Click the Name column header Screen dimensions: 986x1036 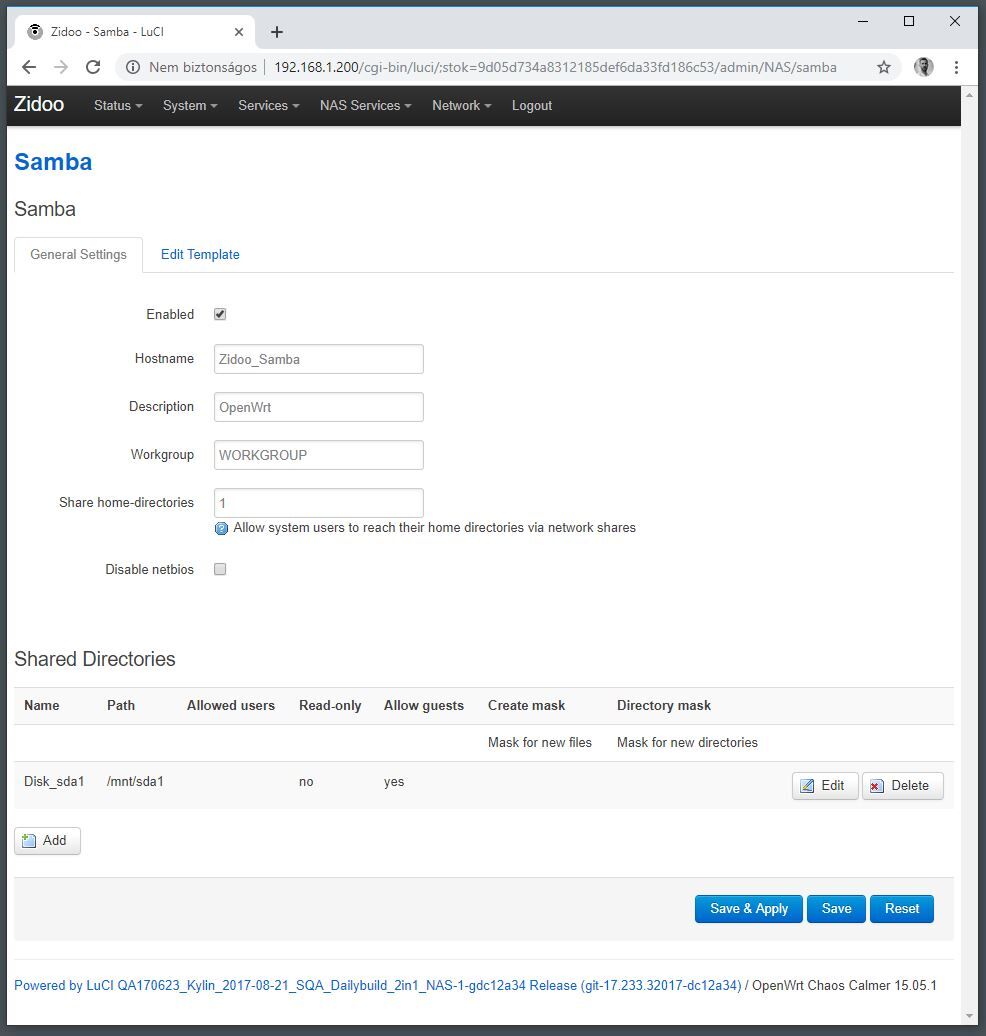click(42, 706)
